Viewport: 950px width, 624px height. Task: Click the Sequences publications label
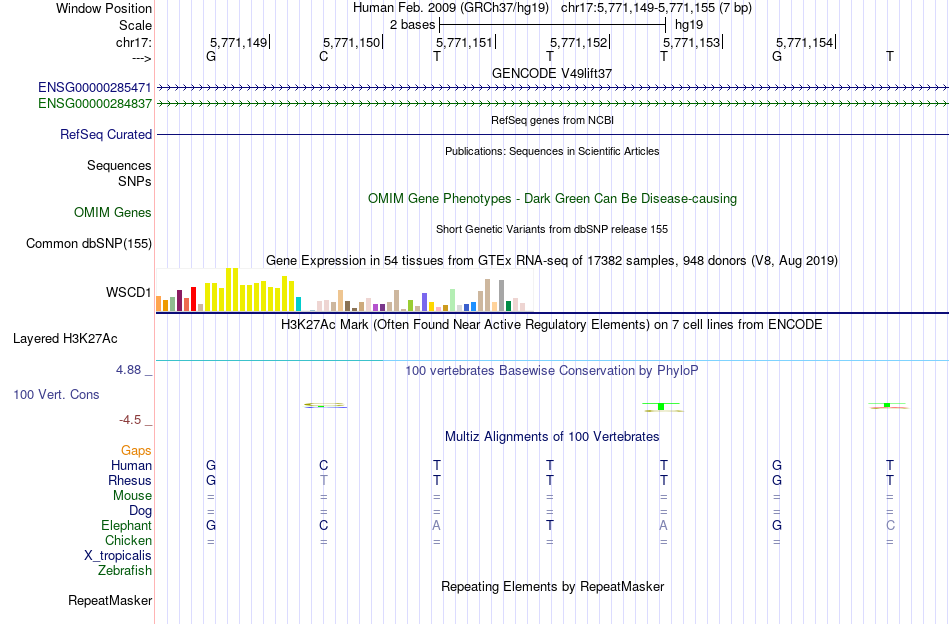[119, 165]
